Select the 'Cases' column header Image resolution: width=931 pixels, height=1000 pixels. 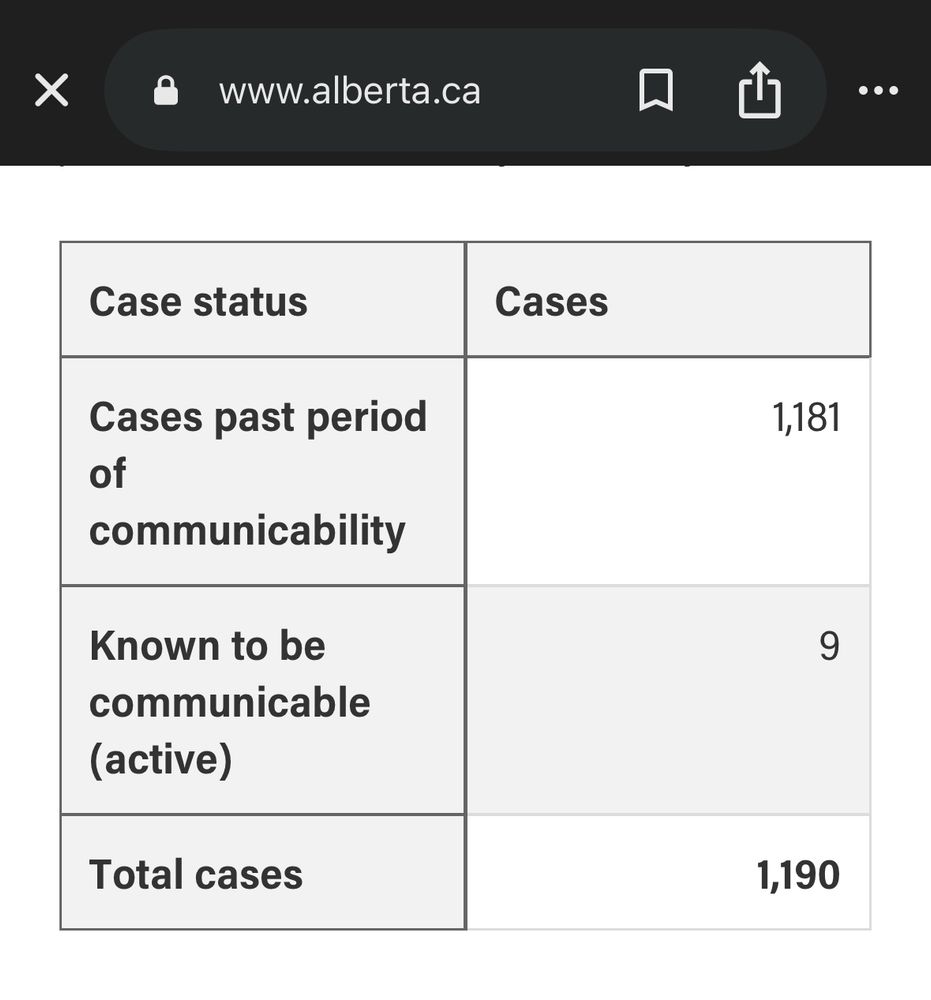point(551,301)
